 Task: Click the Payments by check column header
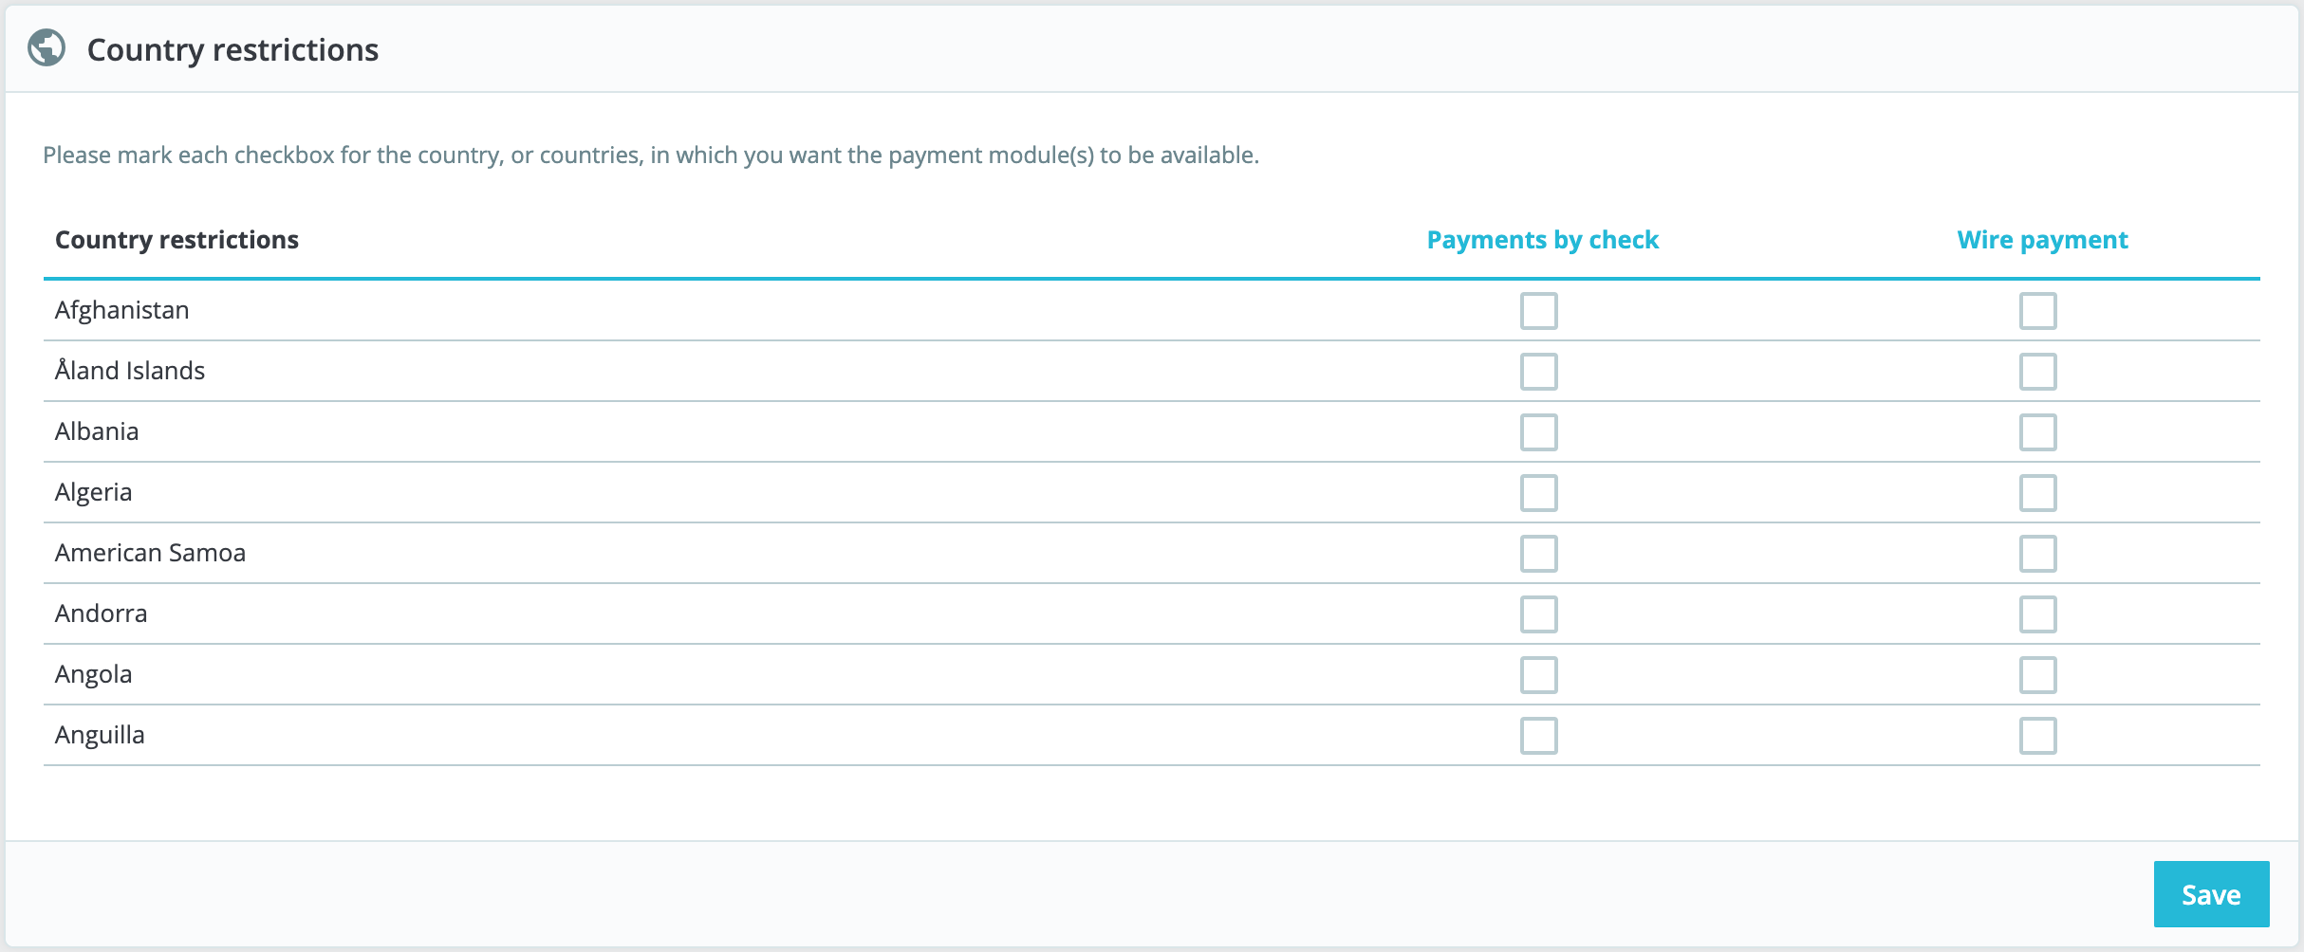tap(1542, 240)
